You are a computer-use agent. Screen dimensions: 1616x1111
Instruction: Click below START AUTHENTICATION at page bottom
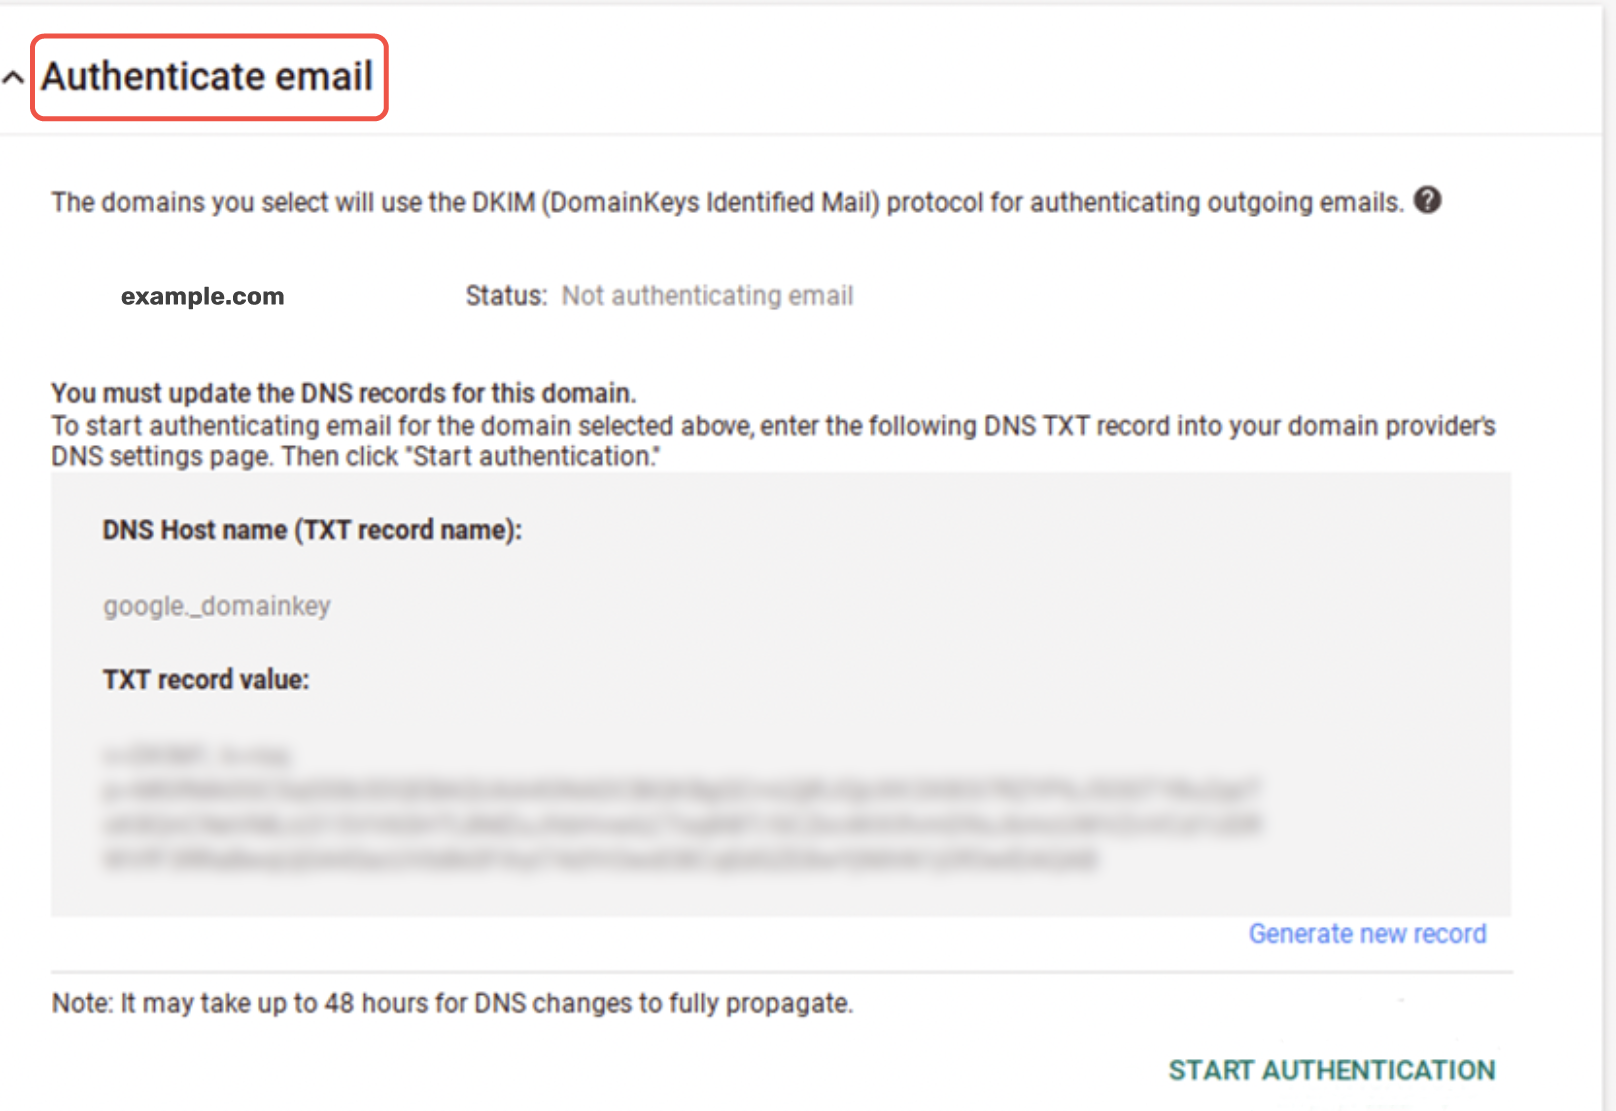(x=1331, y=1100)
